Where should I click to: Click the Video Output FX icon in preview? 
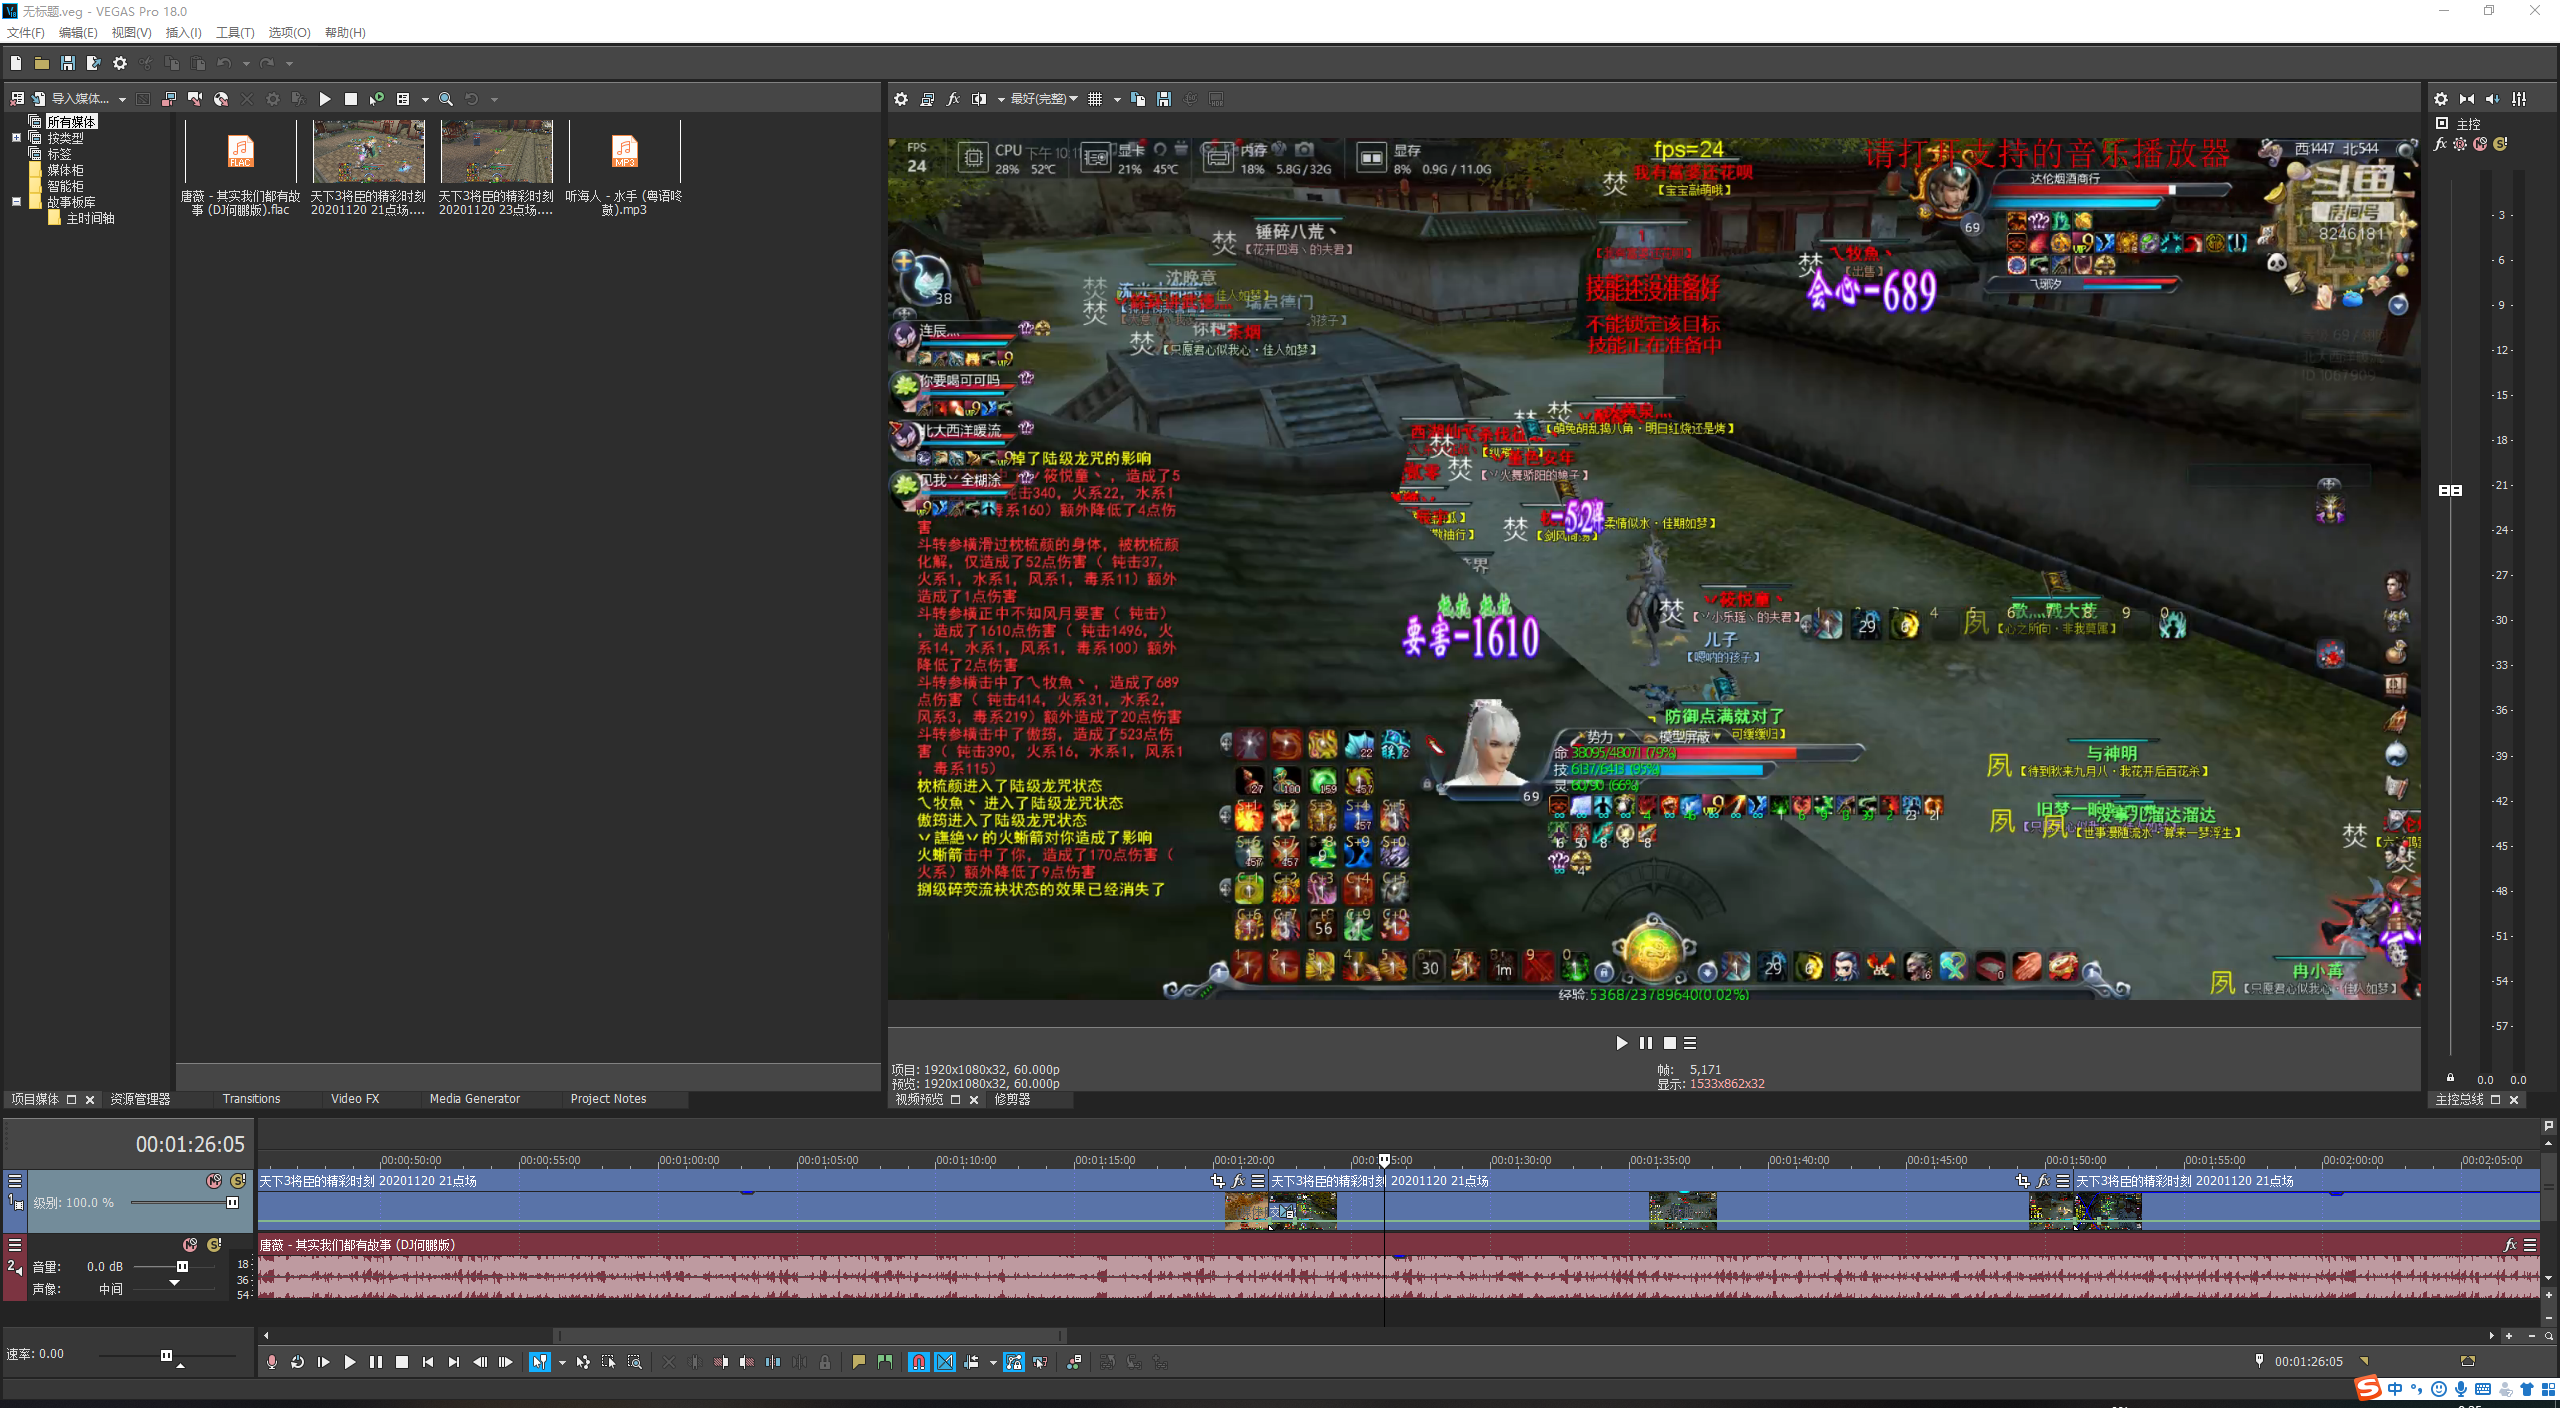pos(953,99)
